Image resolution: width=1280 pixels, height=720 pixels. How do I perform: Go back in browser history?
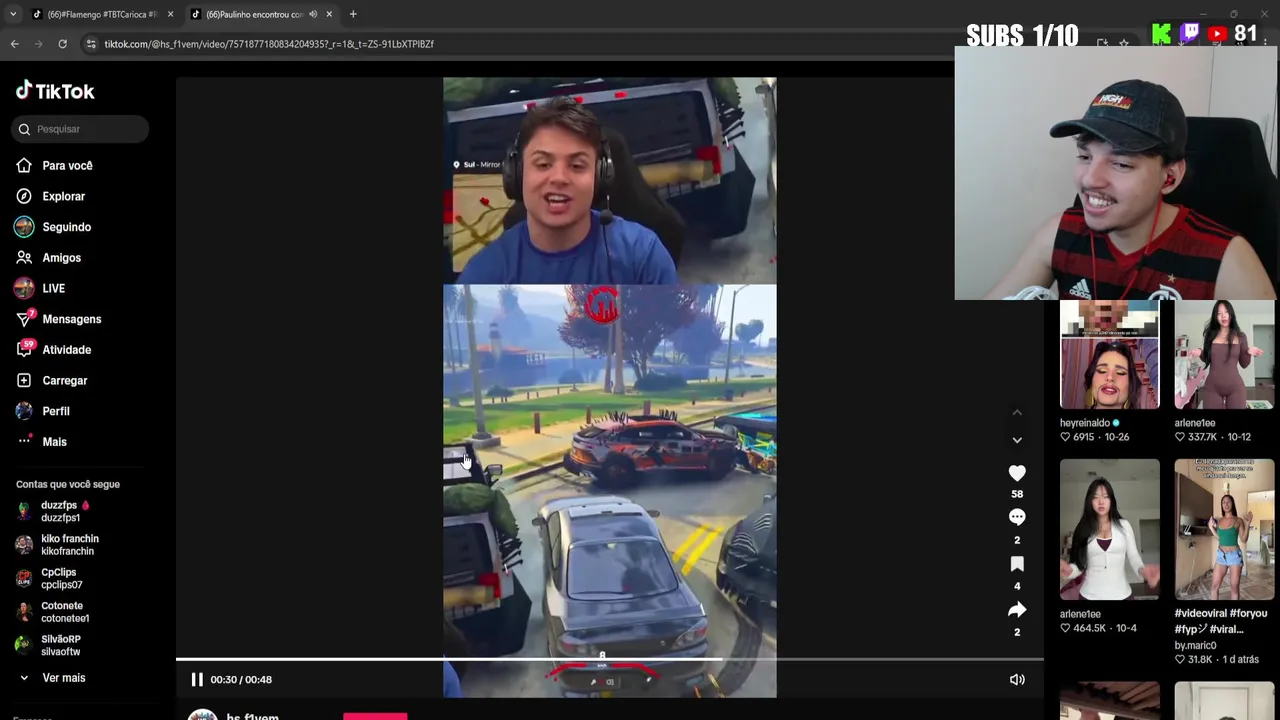[x=14, y=44]
